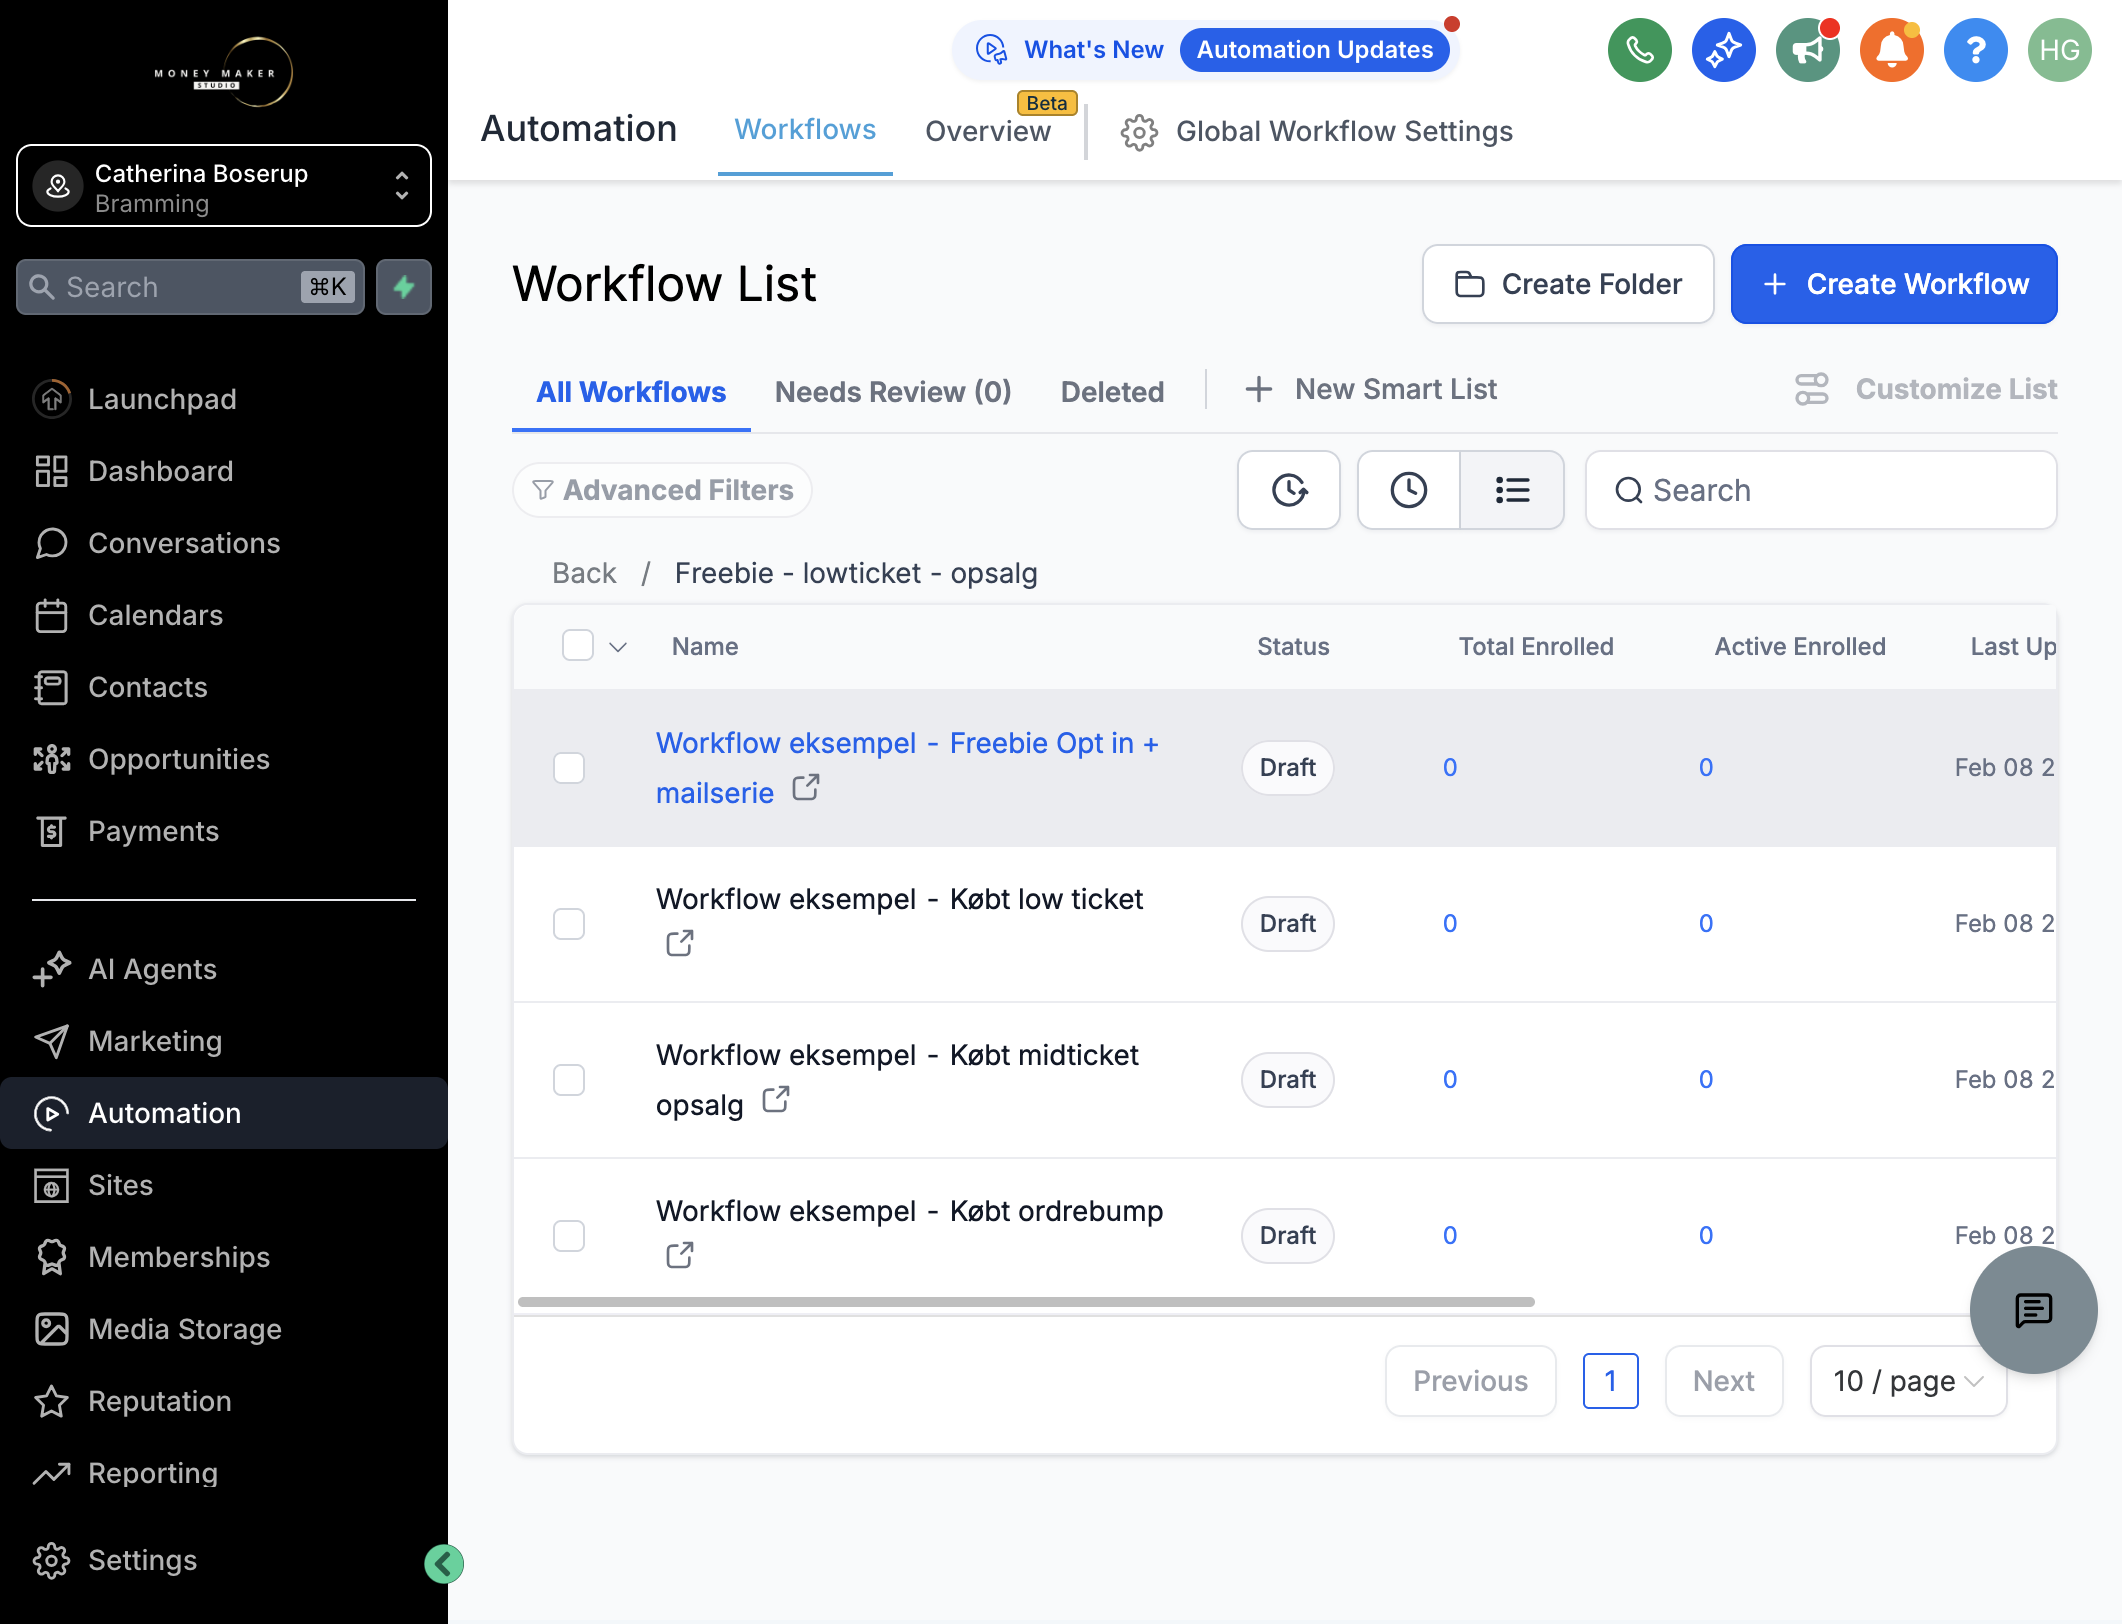This screenshot has width=2122, height=1624.
Task: Open external link icon for Købt midticket opsalg
Action: click(x=776, y=1100)
